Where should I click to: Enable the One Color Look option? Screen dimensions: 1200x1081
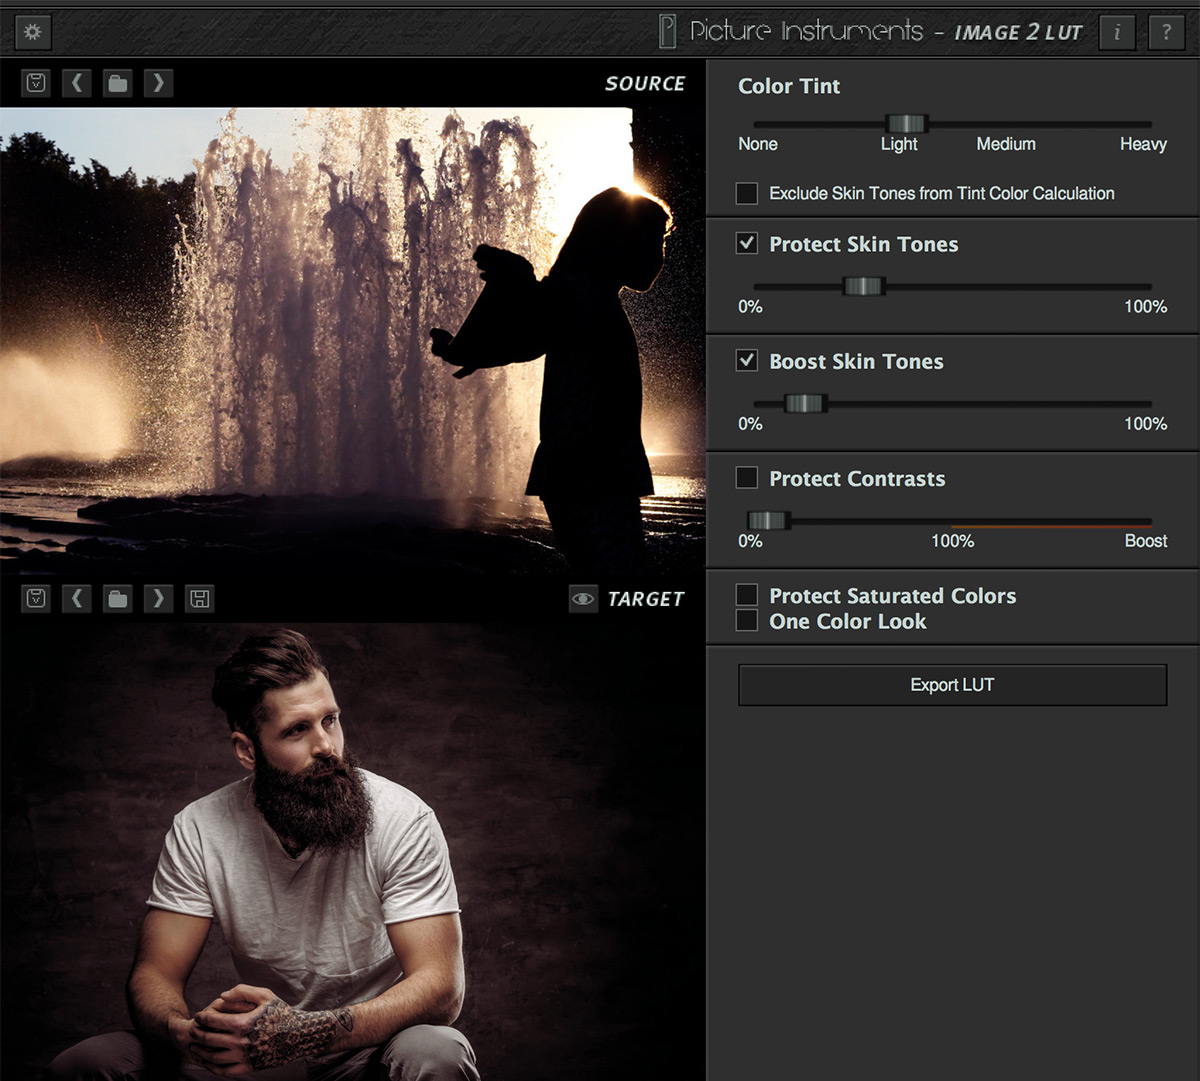coord(747,621)
